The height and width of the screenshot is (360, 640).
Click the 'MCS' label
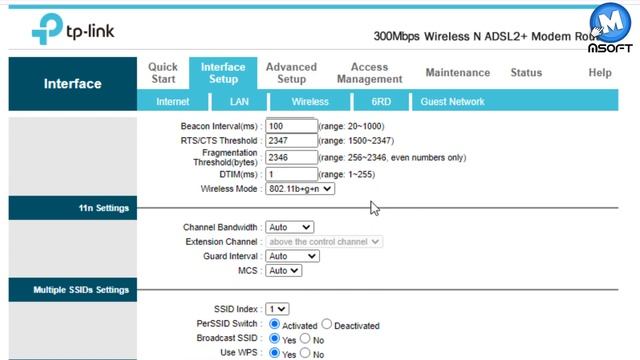(248, 271)
